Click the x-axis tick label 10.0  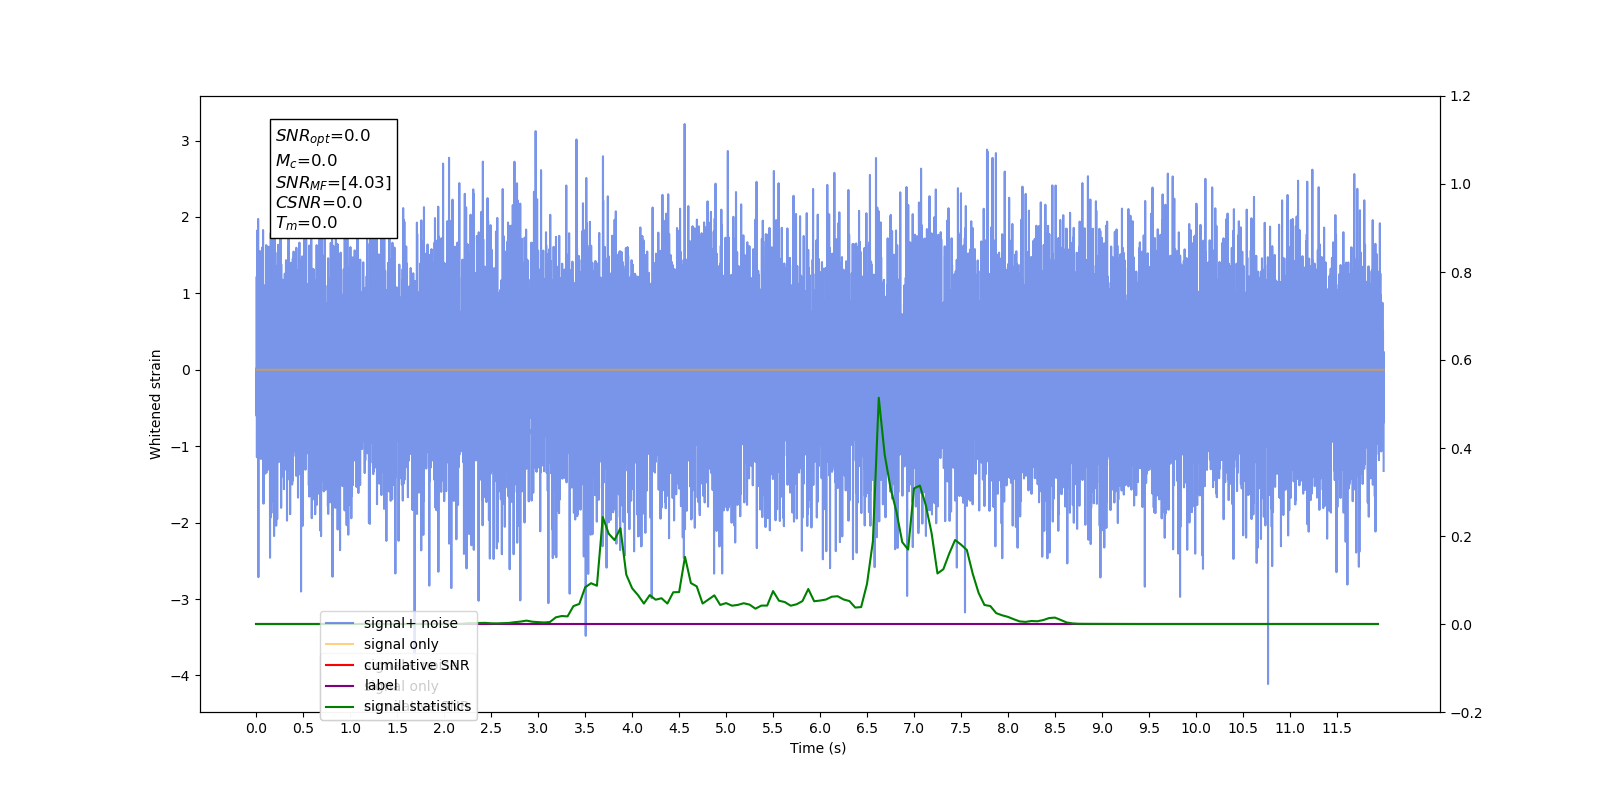(x=1196, y=728)
